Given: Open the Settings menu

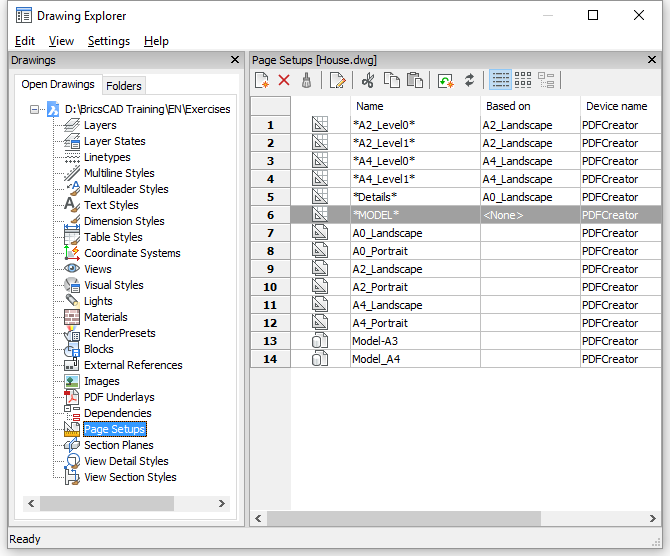Looking at the screenshot, I should [109, 41].
